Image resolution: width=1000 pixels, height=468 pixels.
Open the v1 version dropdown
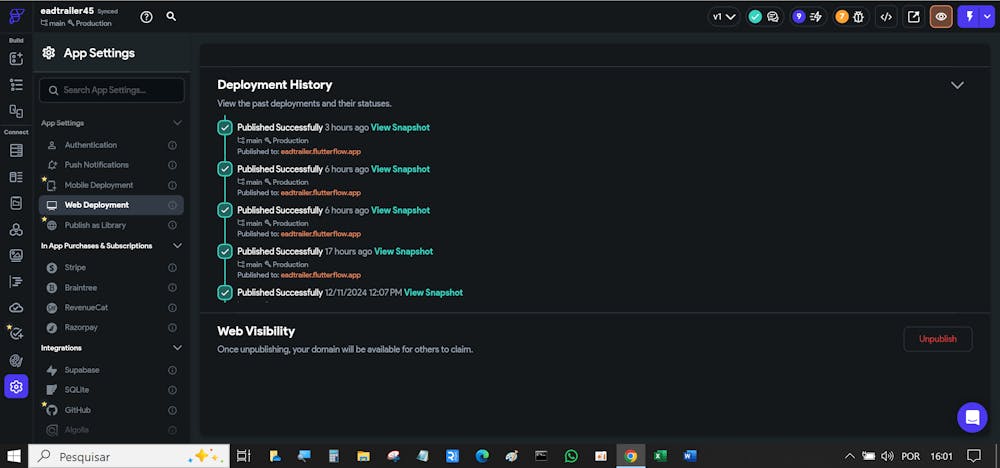[x=724, y=17]
